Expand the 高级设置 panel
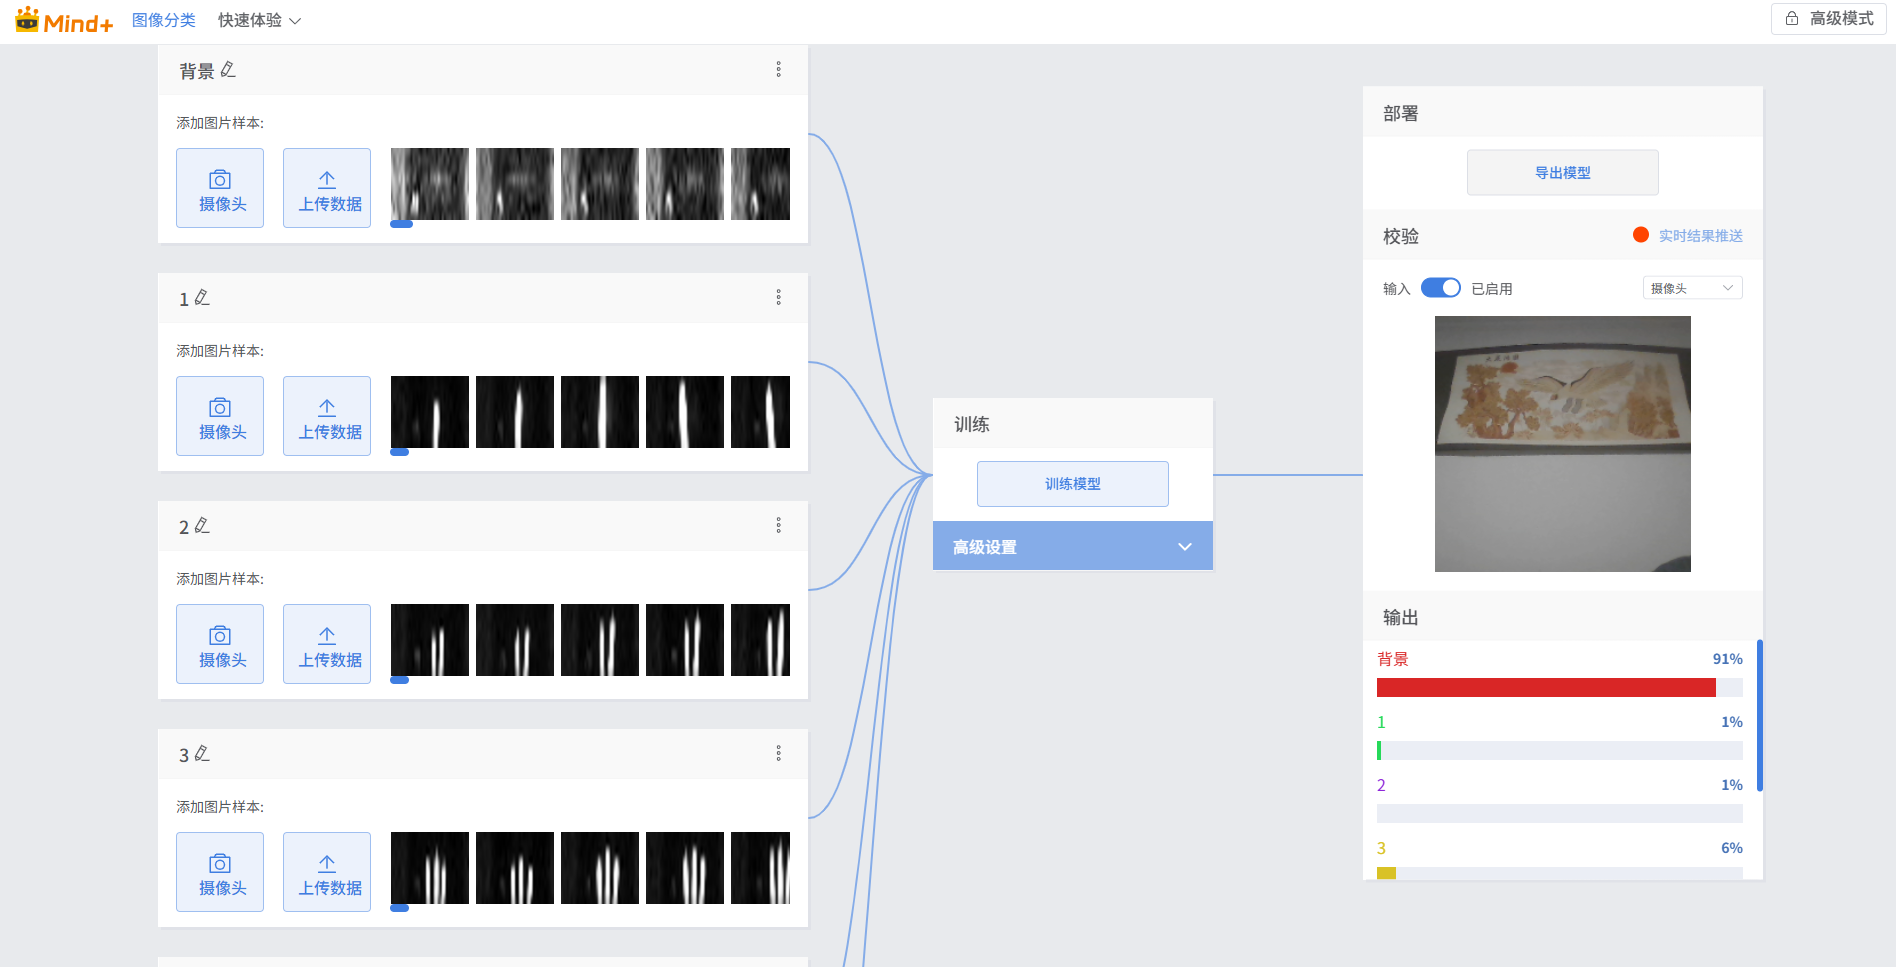1896x967 pixels. tap(1072, 547)
